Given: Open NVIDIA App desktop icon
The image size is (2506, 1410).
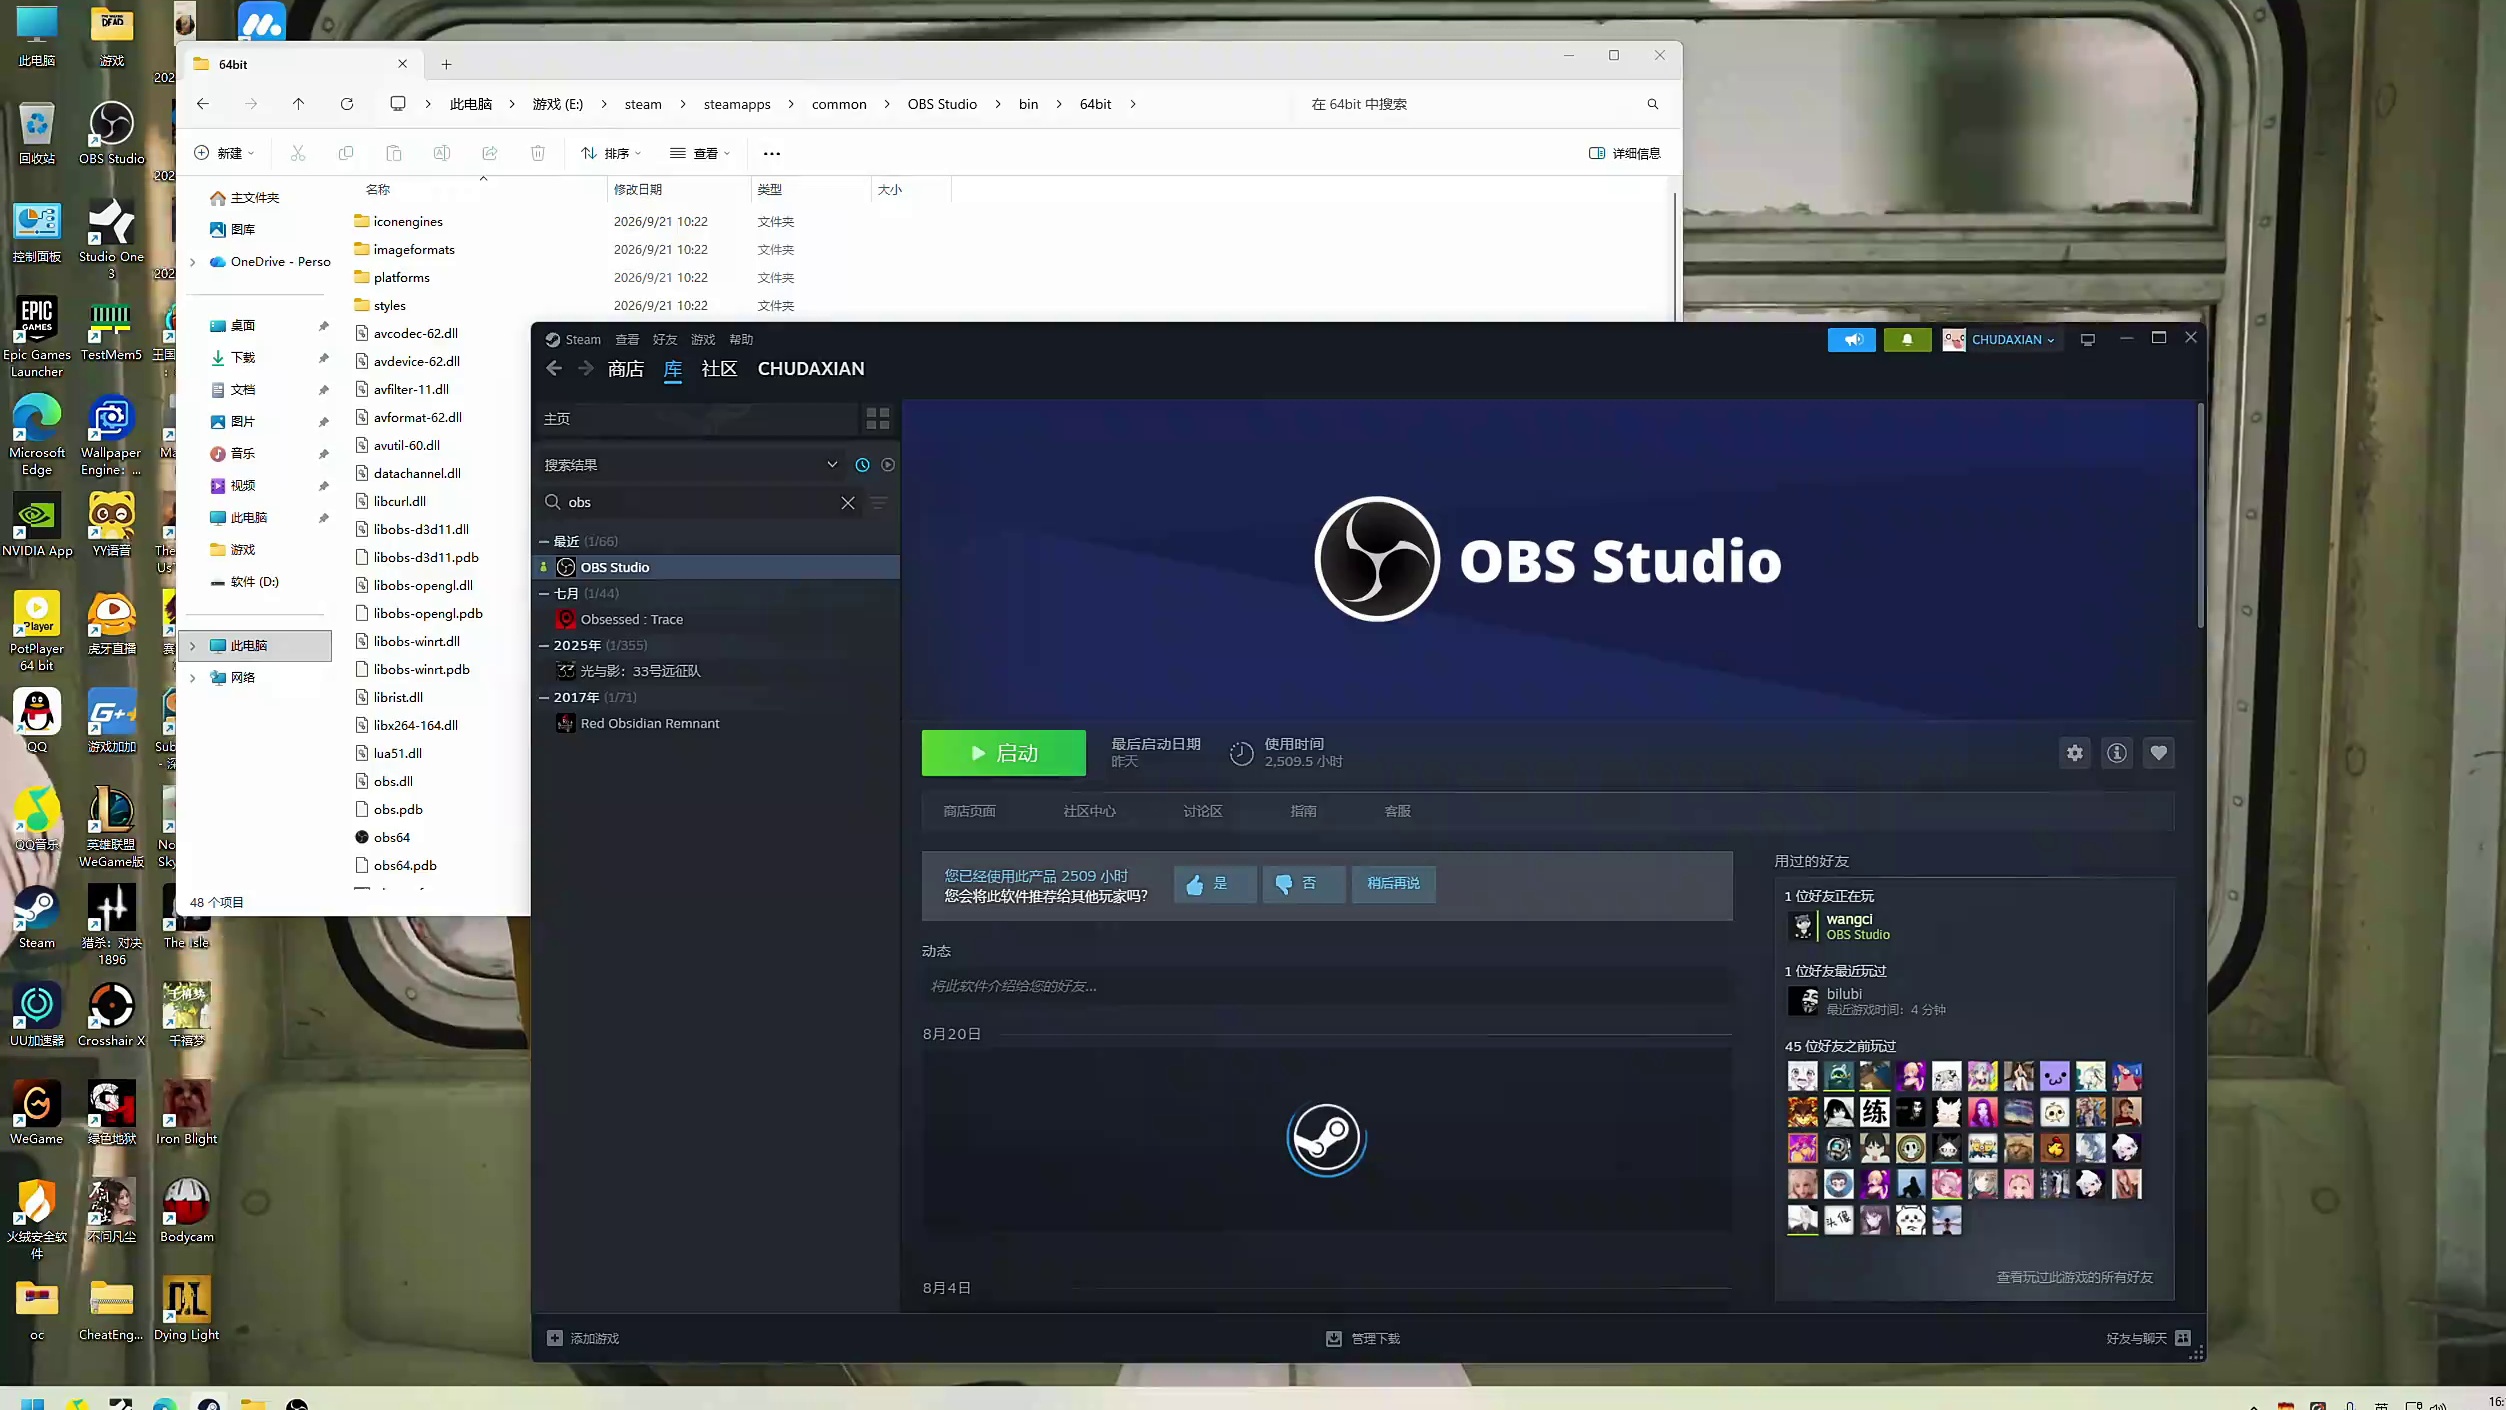Looking at the screenshot, I should tap(37, 525).
